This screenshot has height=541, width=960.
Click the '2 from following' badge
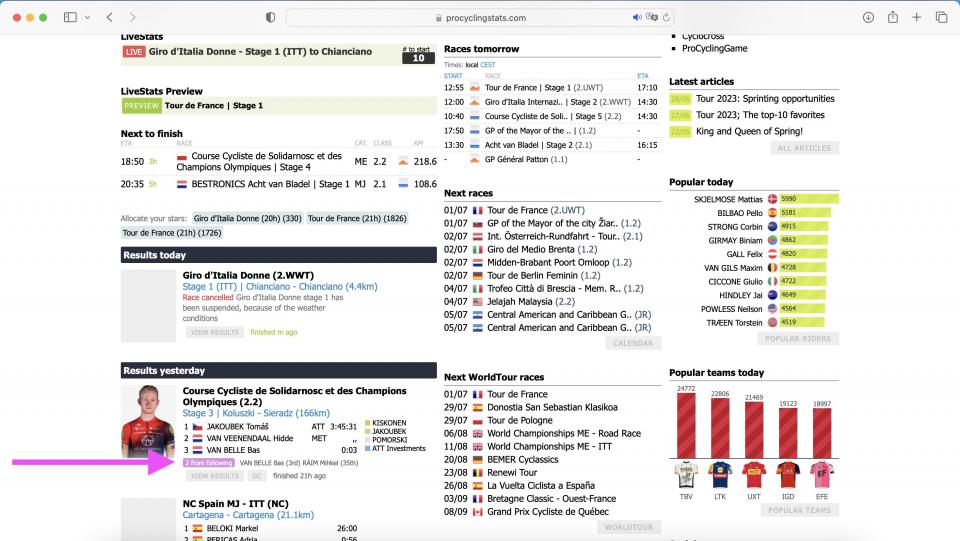pos(209,463)
